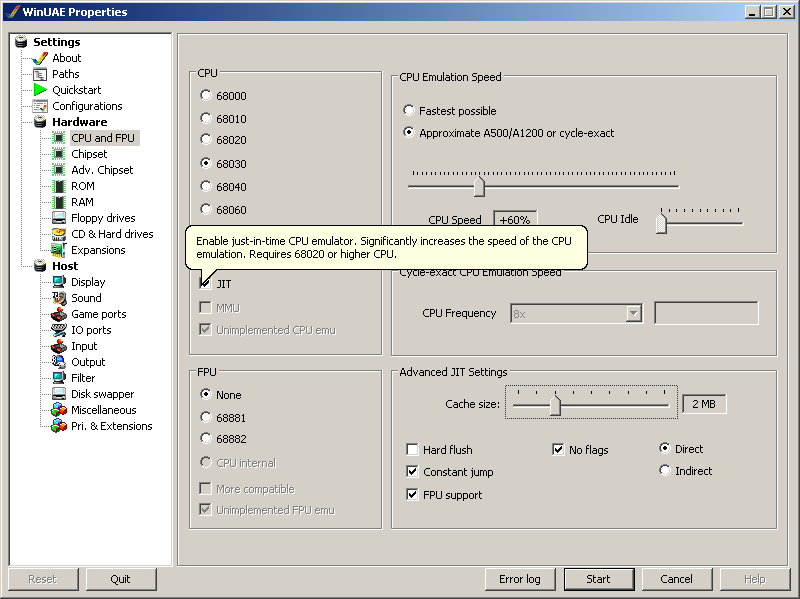Click the empty field beside CPU Frequency
Viewport: 800px width, 599px height.
(x=706, y=313)
